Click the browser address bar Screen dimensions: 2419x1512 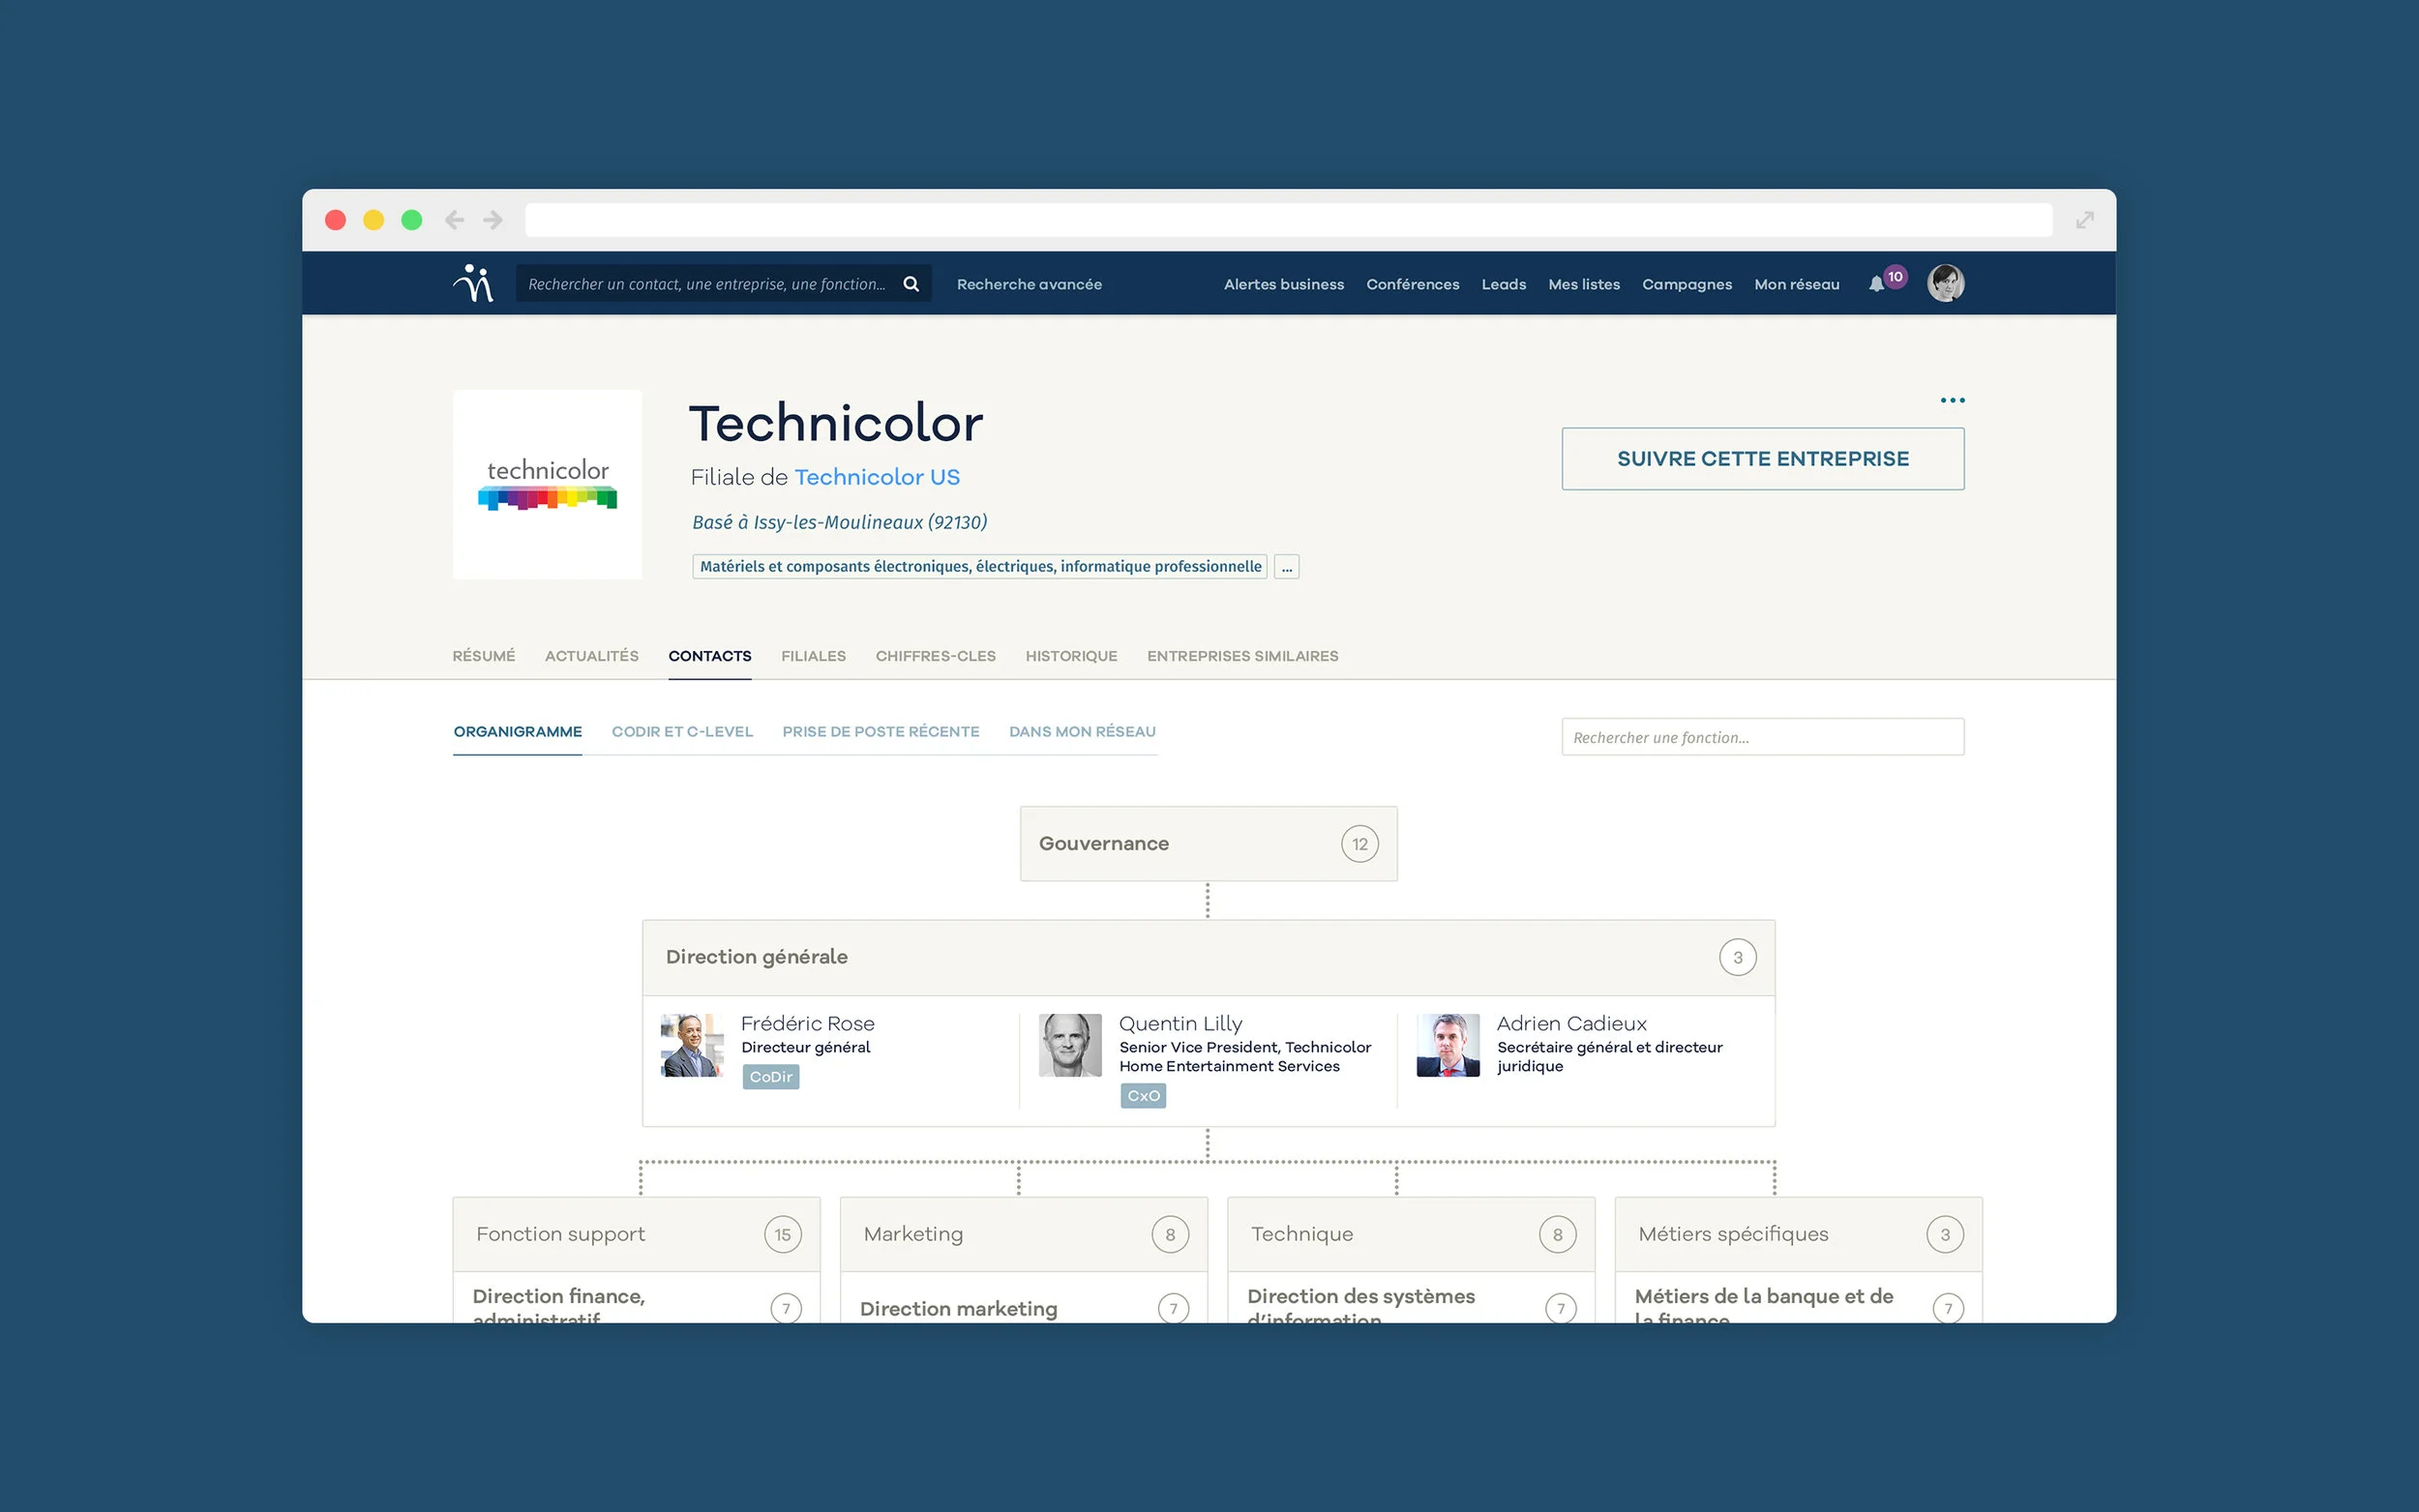coord(1289,220)
